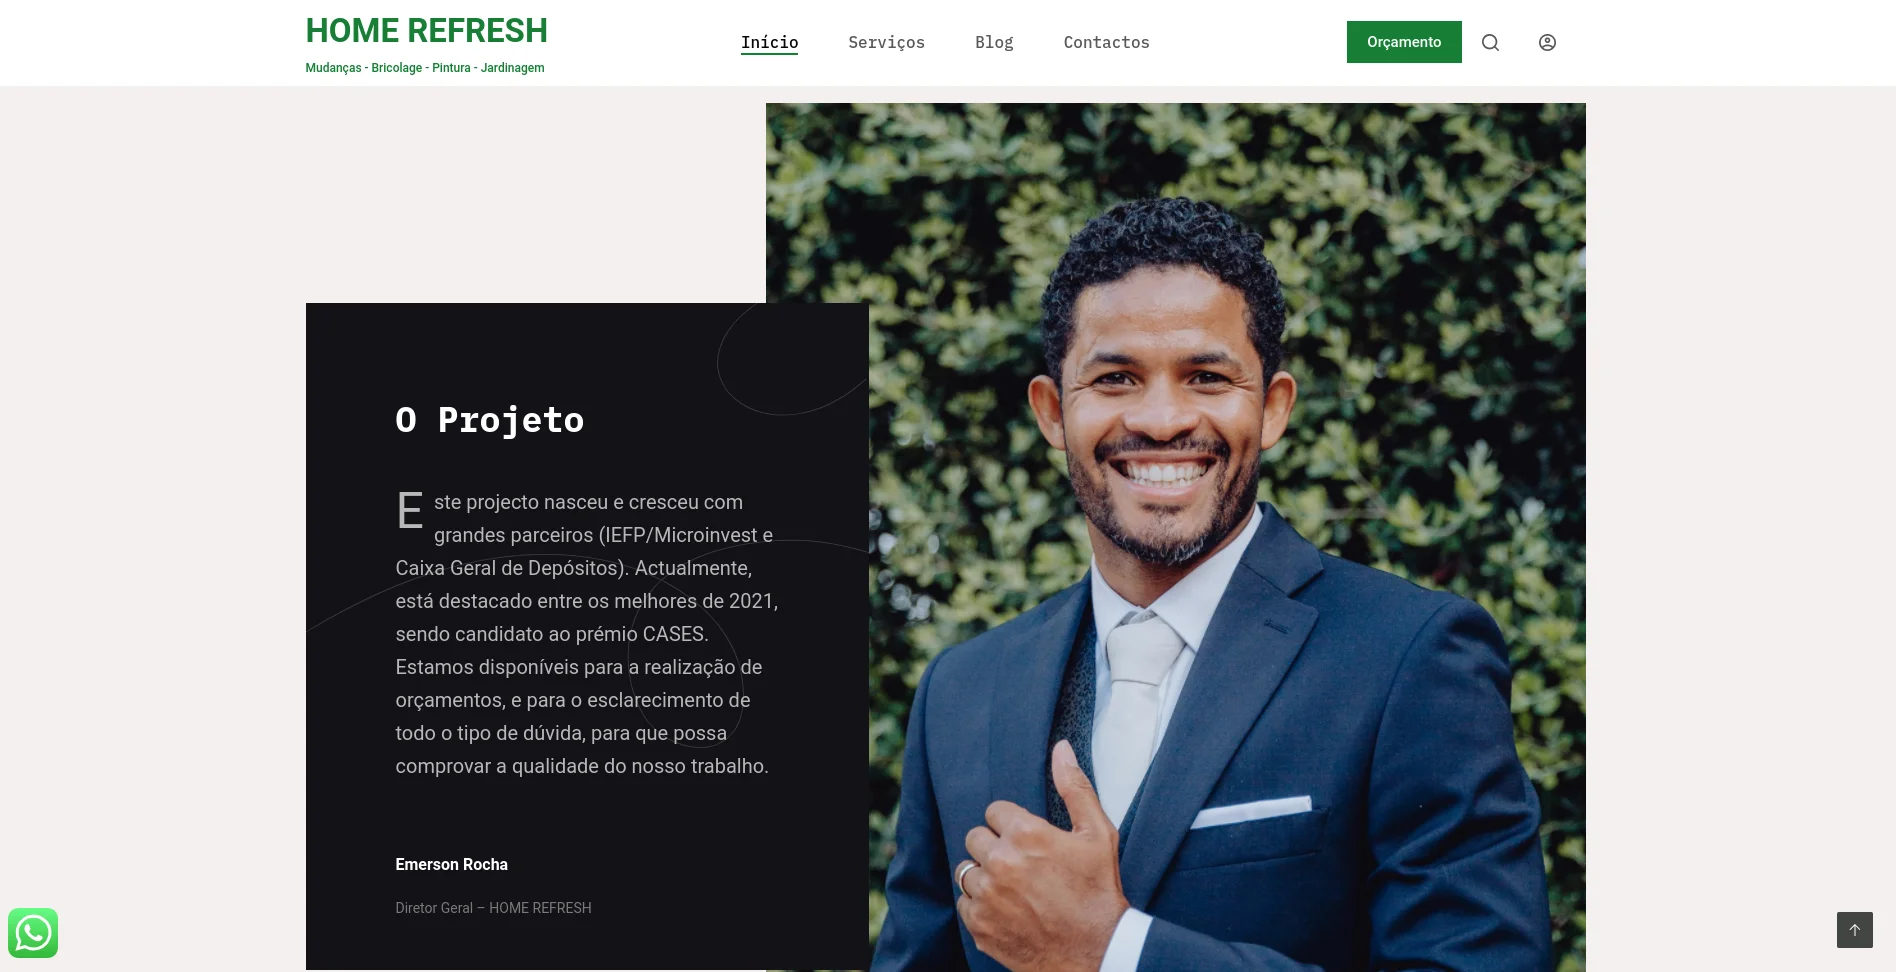1896x972 pixels.
Task: Click the name Emerson Rocha
Action: click(451, 864)
